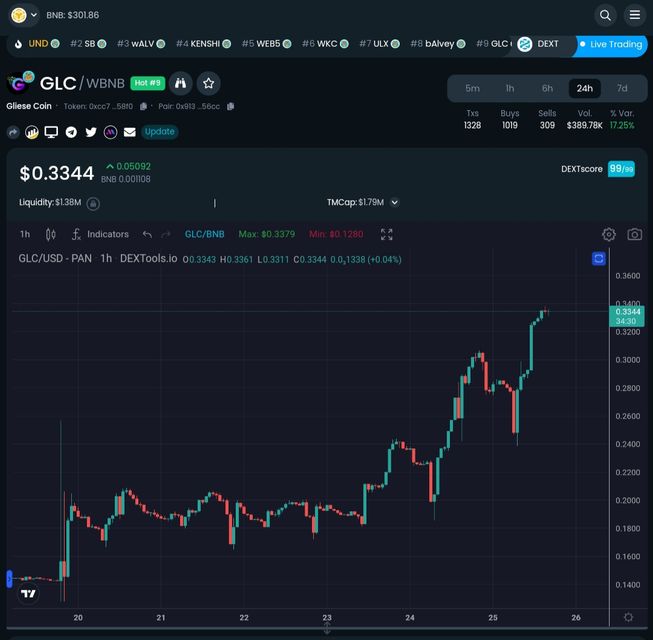Click the blue chart toggle square icon
This screenshot has width=653, height=640.
(x=599, y=259)
